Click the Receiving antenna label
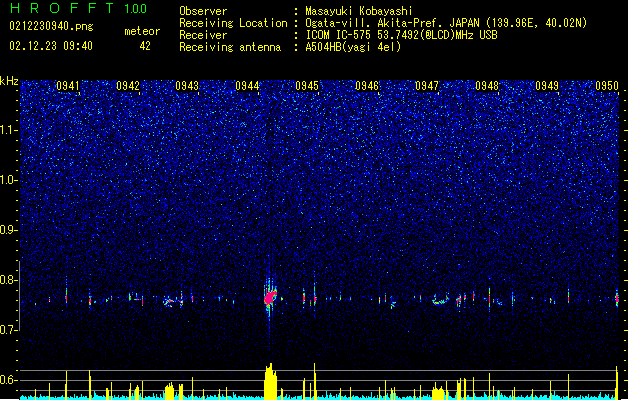 [230, 47]
